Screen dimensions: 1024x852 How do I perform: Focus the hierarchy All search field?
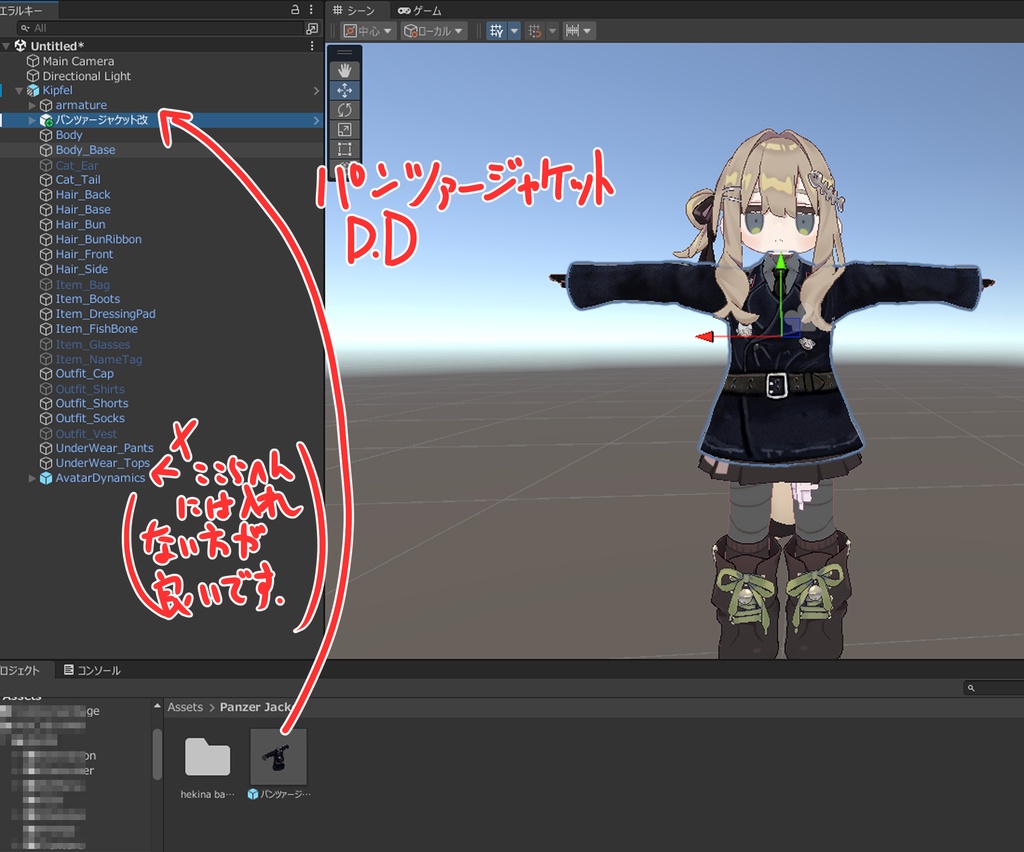(161, 28)
